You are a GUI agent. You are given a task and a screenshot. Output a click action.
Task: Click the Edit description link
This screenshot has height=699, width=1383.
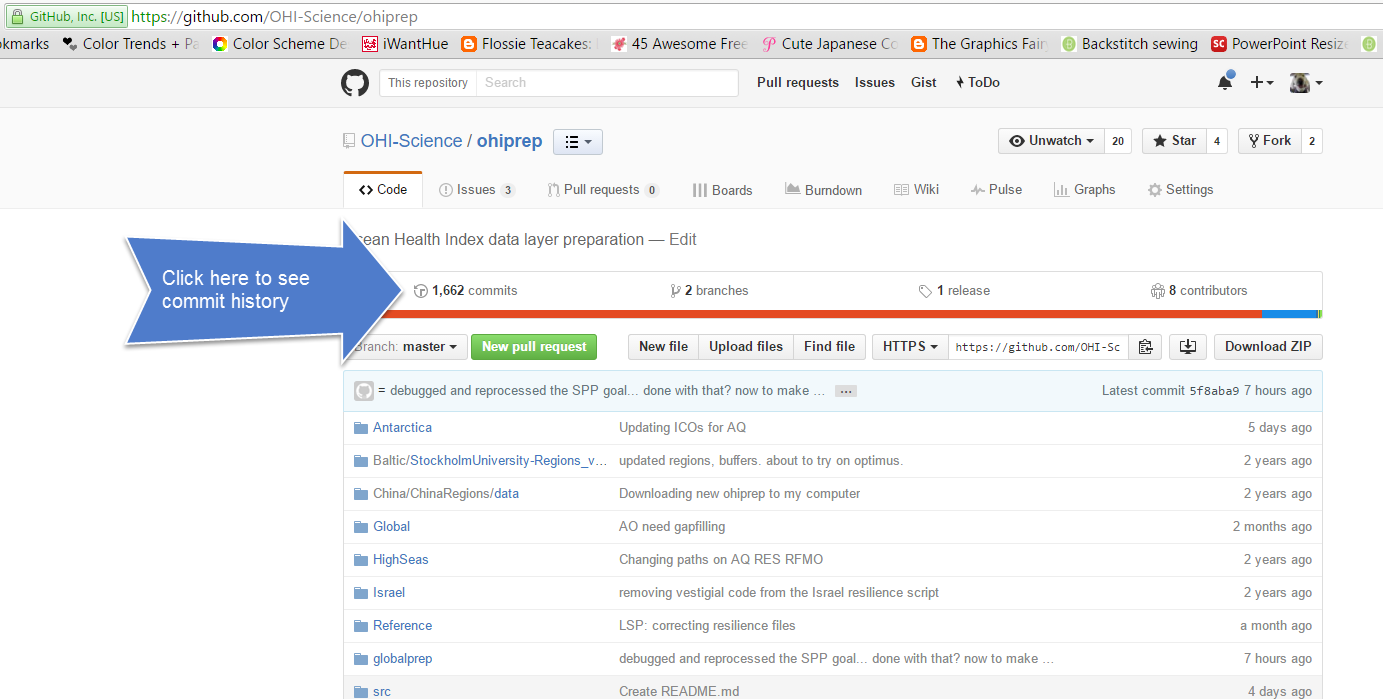point(683,240)
